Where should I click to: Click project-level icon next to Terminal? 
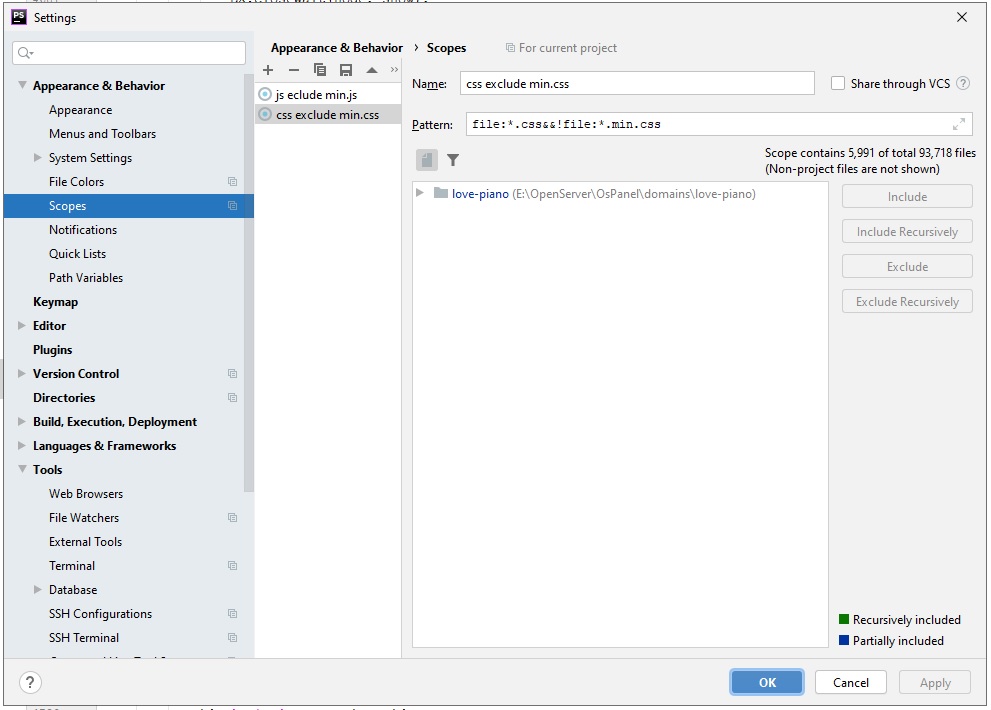(233, 566)
